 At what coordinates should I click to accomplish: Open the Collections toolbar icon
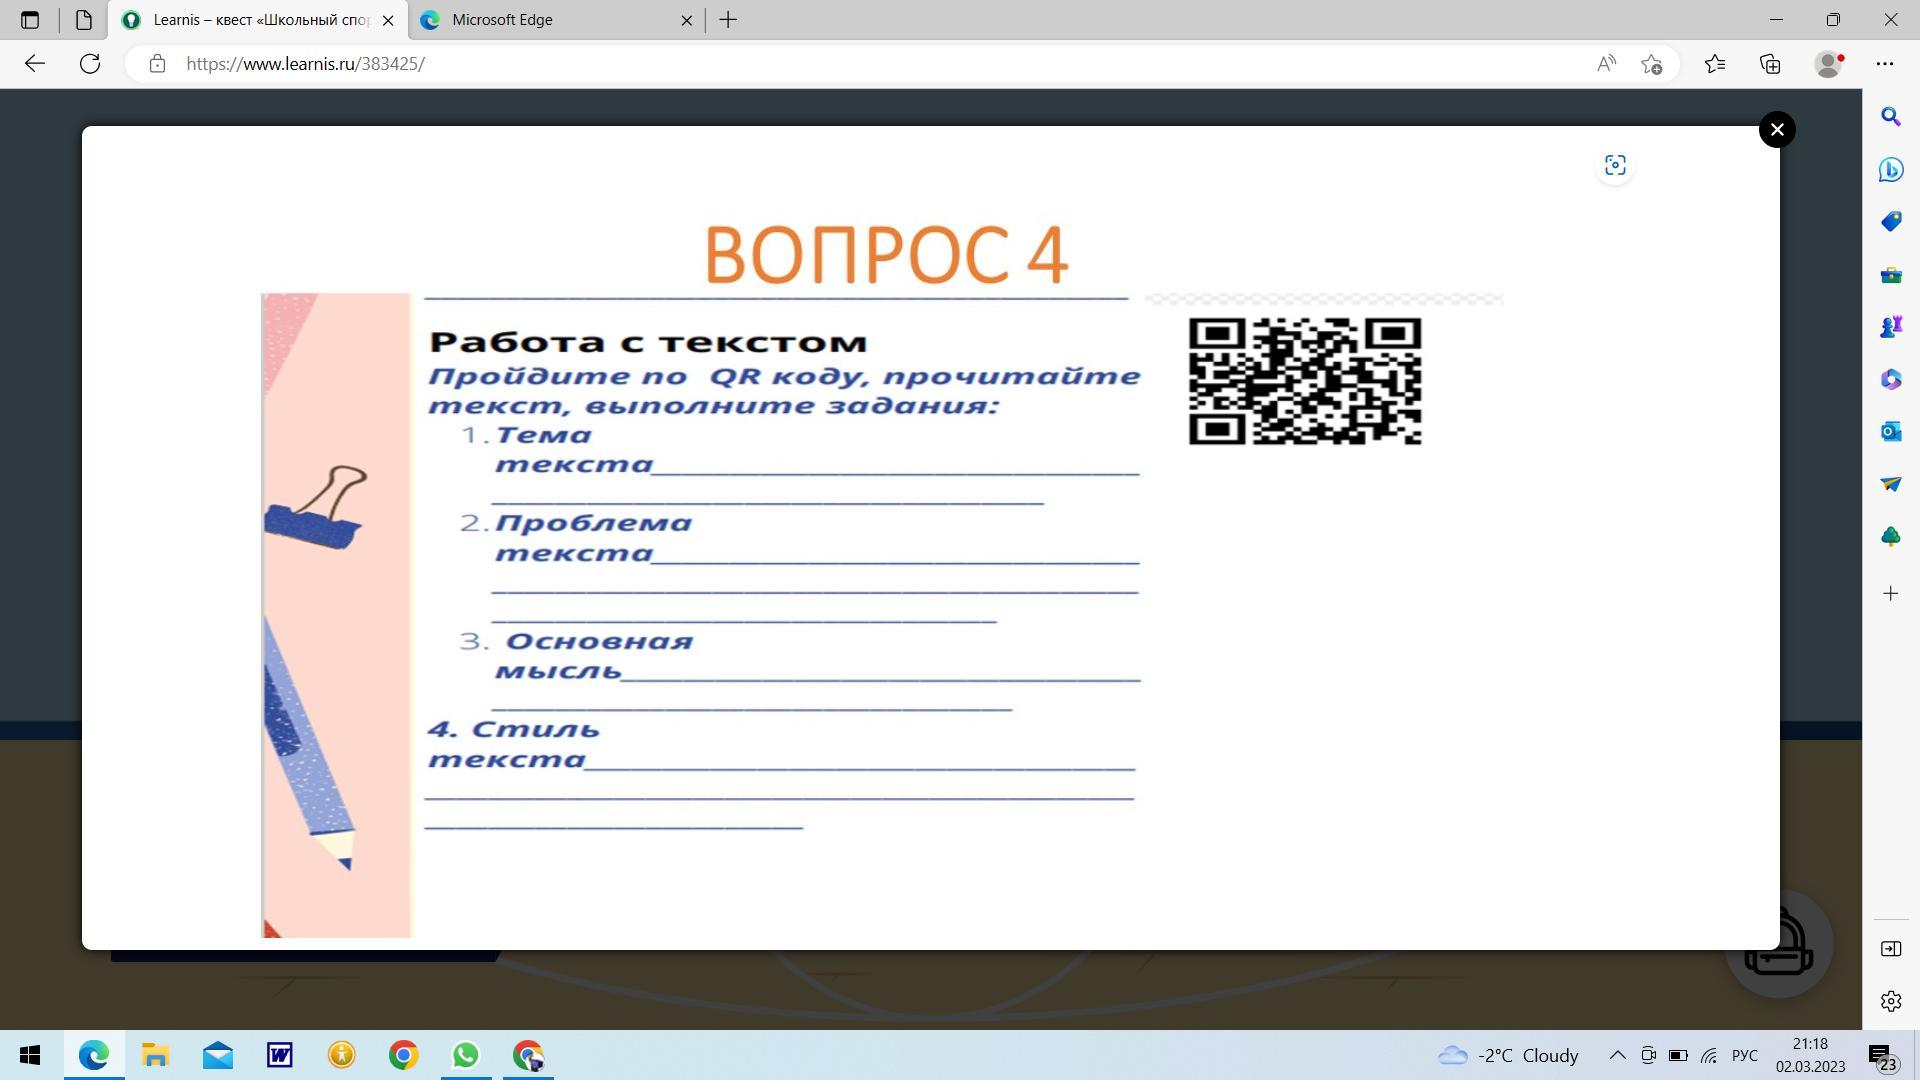click(1770, 64)
